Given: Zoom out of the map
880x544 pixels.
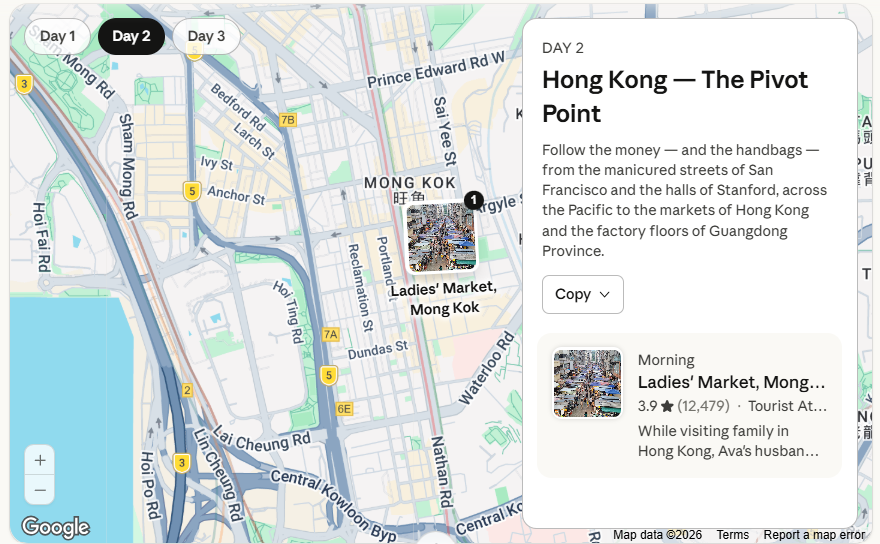Looking at the screenshot, I should [x=40, y=490].
